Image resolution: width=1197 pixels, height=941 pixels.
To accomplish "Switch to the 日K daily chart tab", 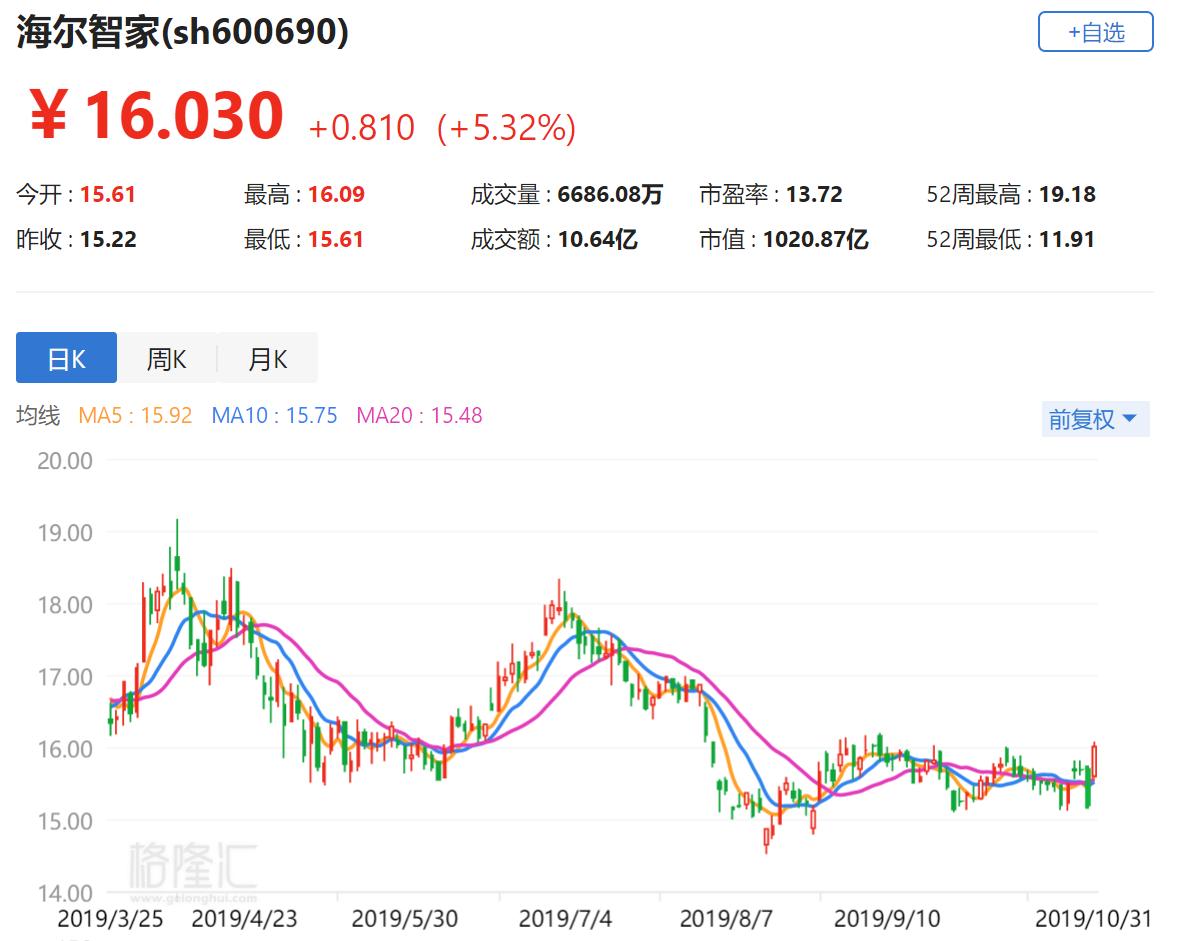I will tap(66, 357).
